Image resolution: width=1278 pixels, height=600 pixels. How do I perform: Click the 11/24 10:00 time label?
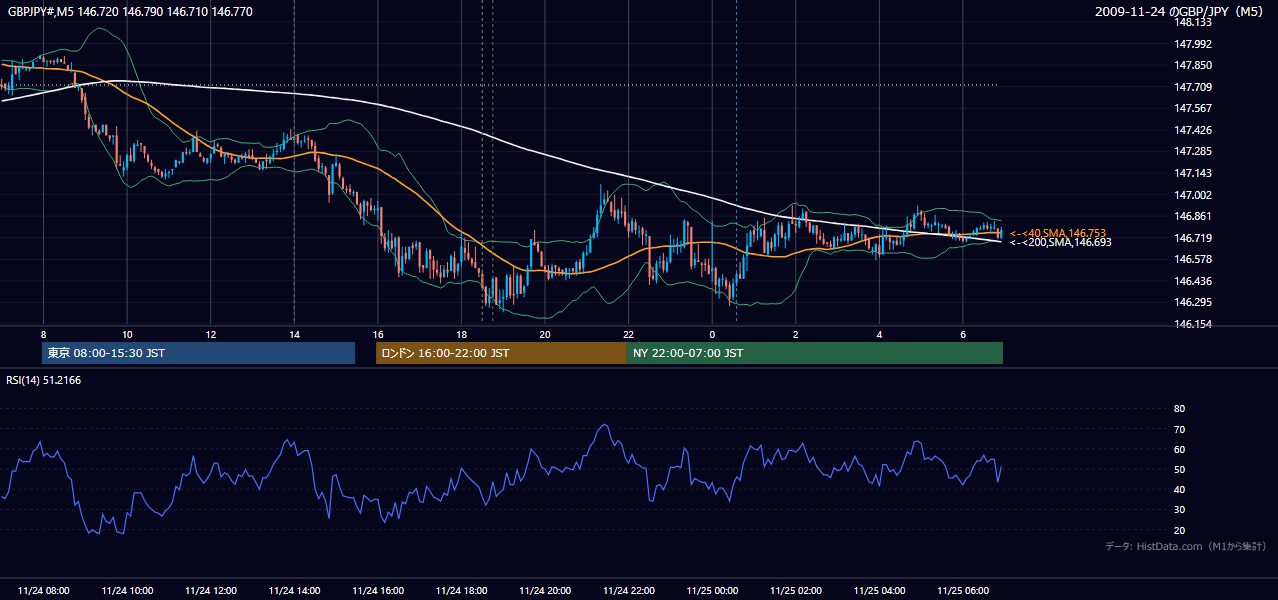pyautogui.click(x=127, y=590)
